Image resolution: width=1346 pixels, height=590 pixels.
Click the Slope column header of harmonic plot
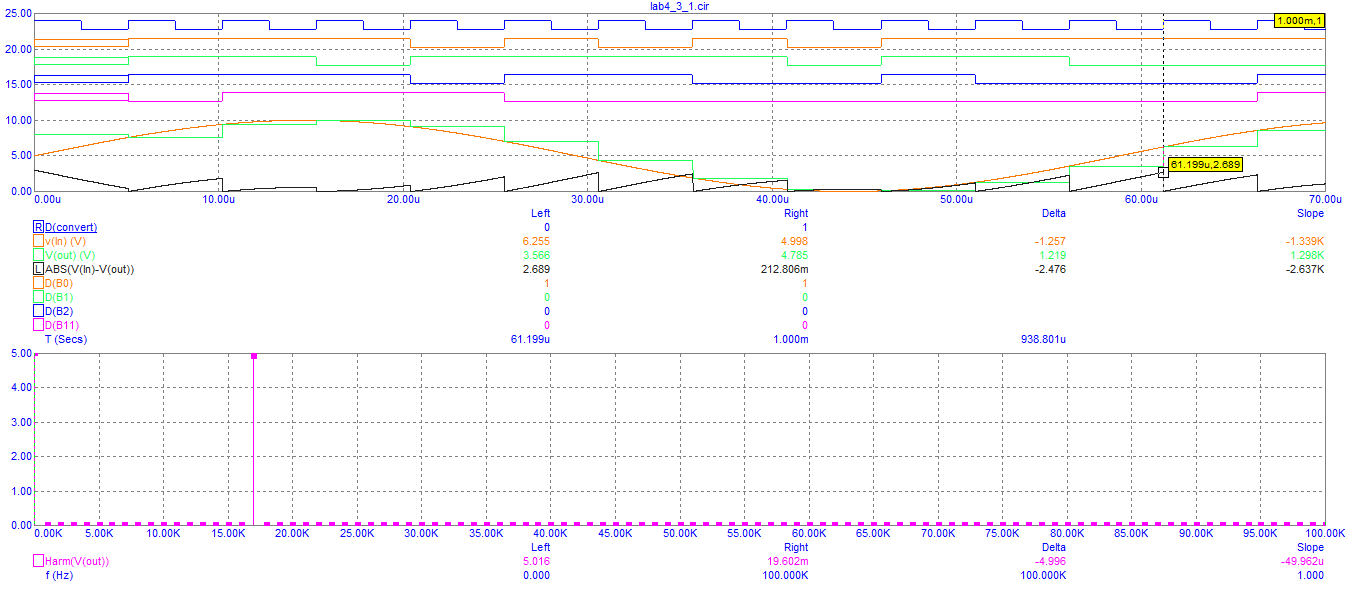tap(1310, 547)
